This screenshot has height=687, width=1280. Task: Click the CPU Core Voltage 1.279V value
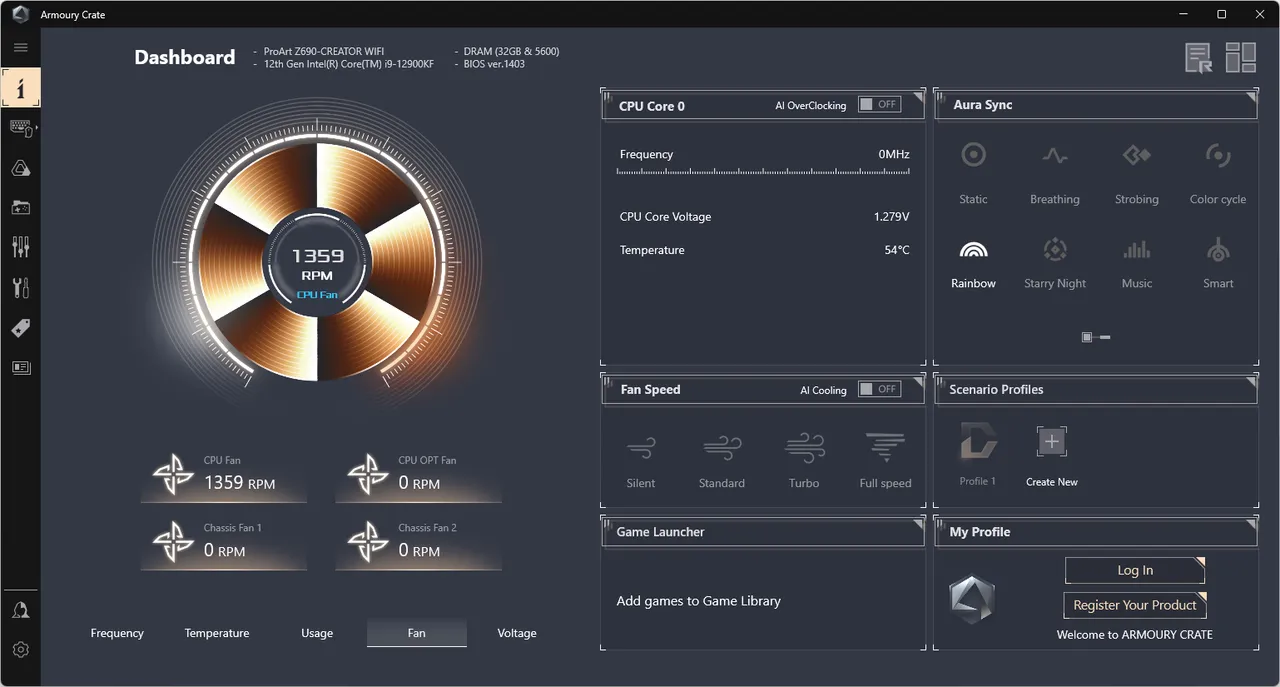click(892, 217)
